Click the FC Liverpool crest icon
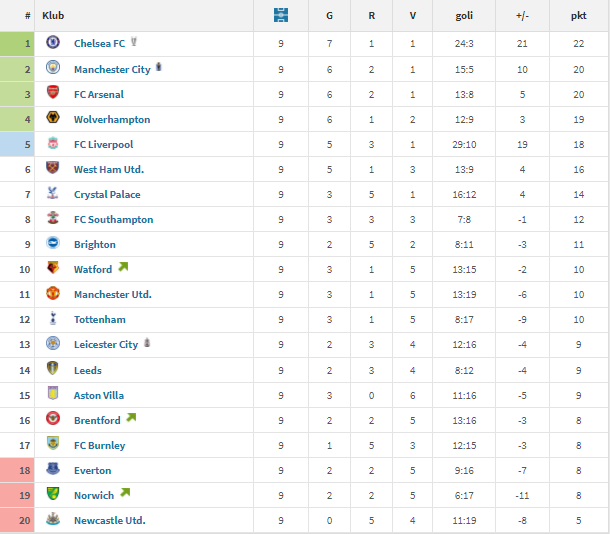The image size is (610, 534). pyautogui.click(x=53, y=143)
